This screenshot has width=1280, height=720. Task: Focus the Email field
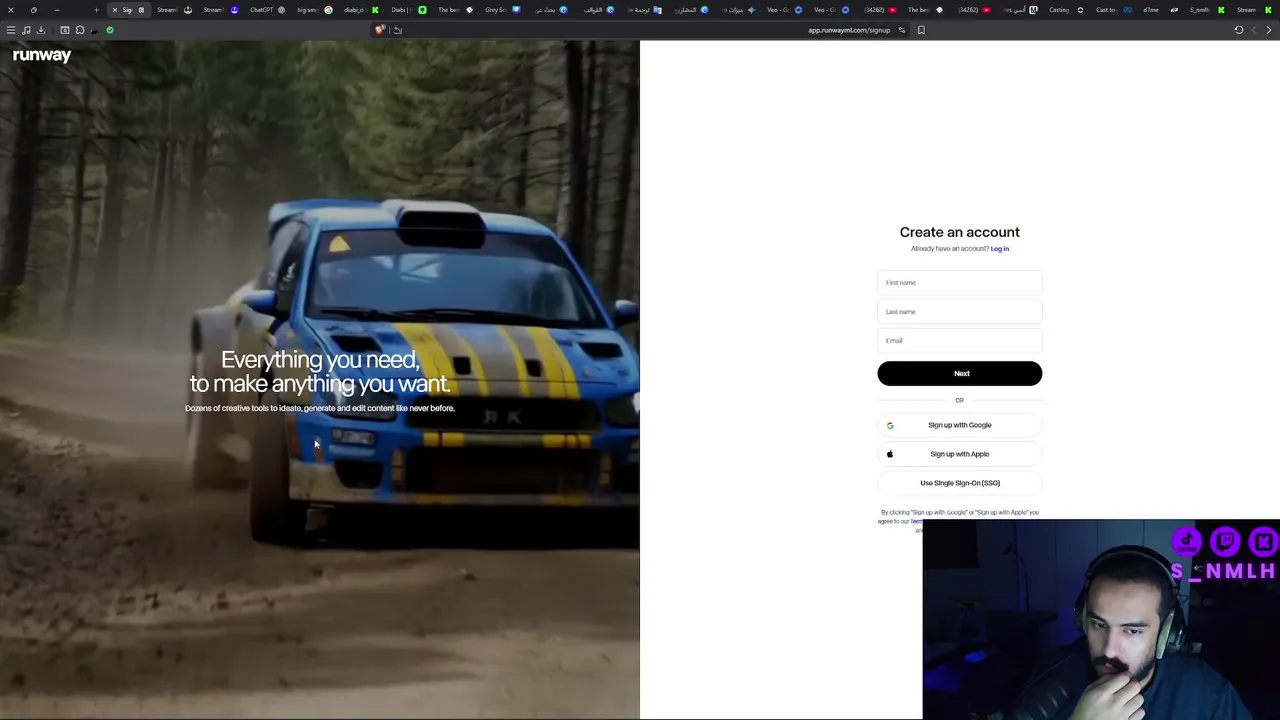click(960, 341)
